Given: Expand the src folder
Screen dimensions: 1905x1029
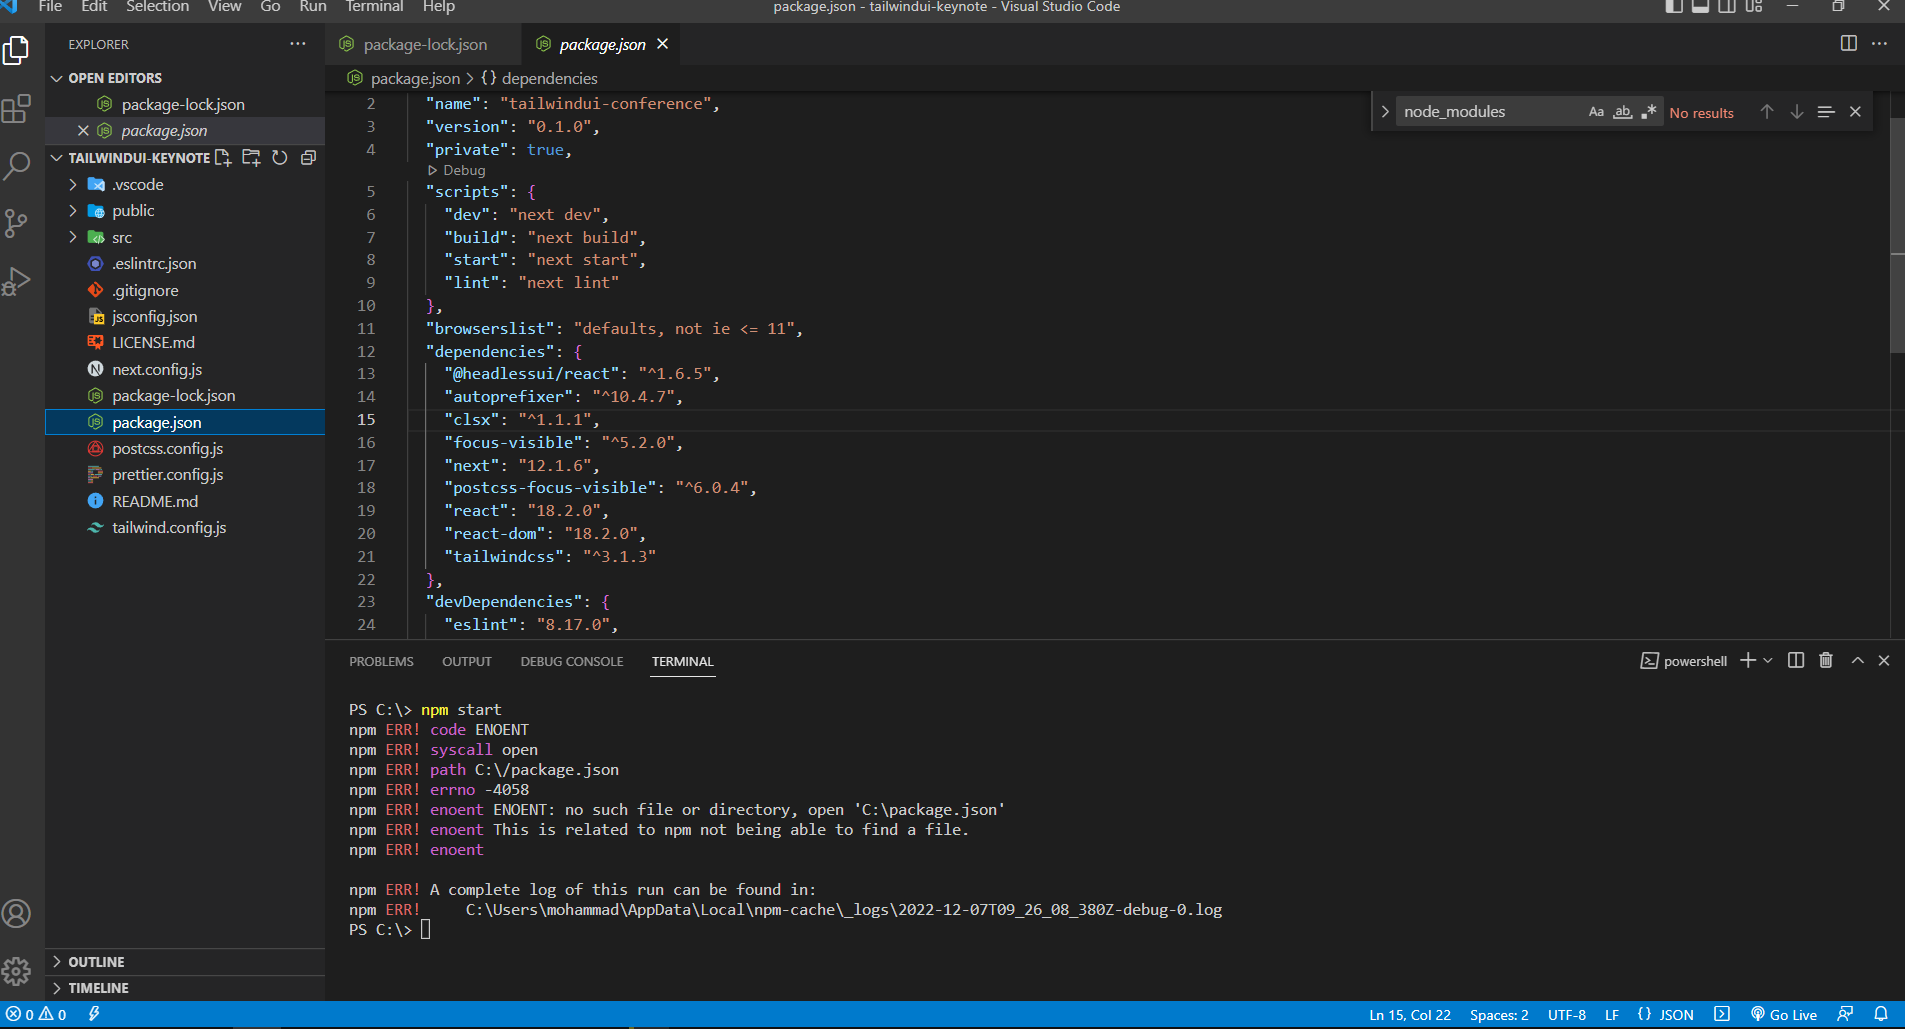Looking at the screenshot, I should (121, 238).
